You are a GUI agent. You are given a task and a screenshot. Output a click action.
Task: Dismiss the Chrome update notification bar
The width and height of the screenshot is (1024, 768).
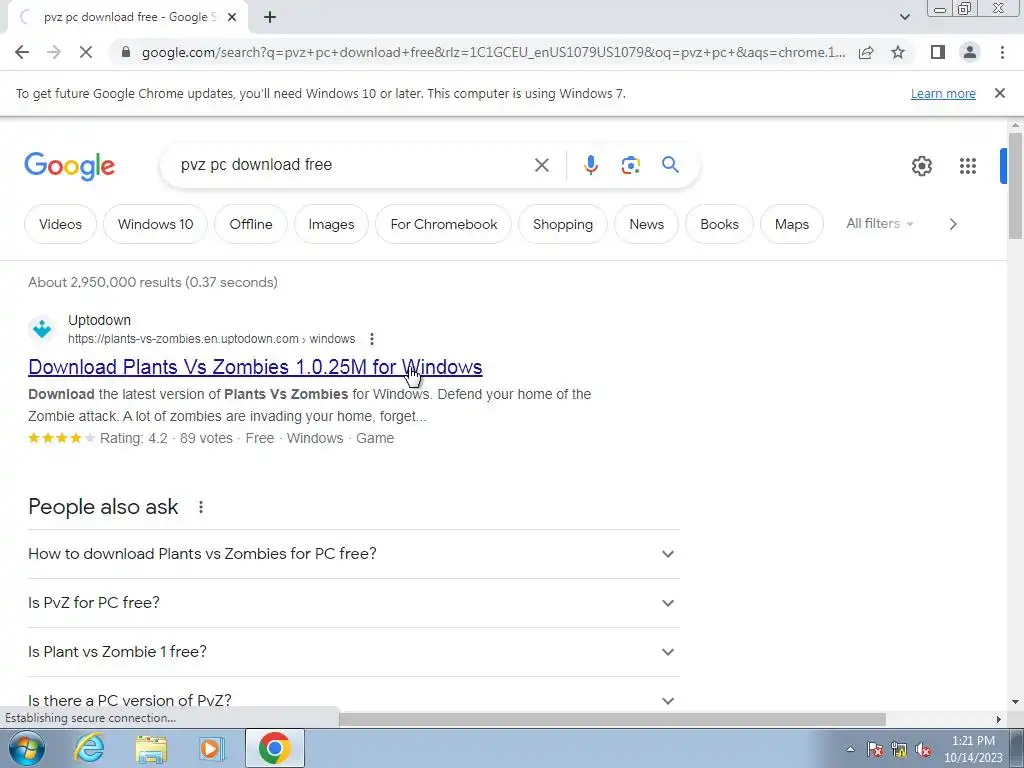point(999,93)
